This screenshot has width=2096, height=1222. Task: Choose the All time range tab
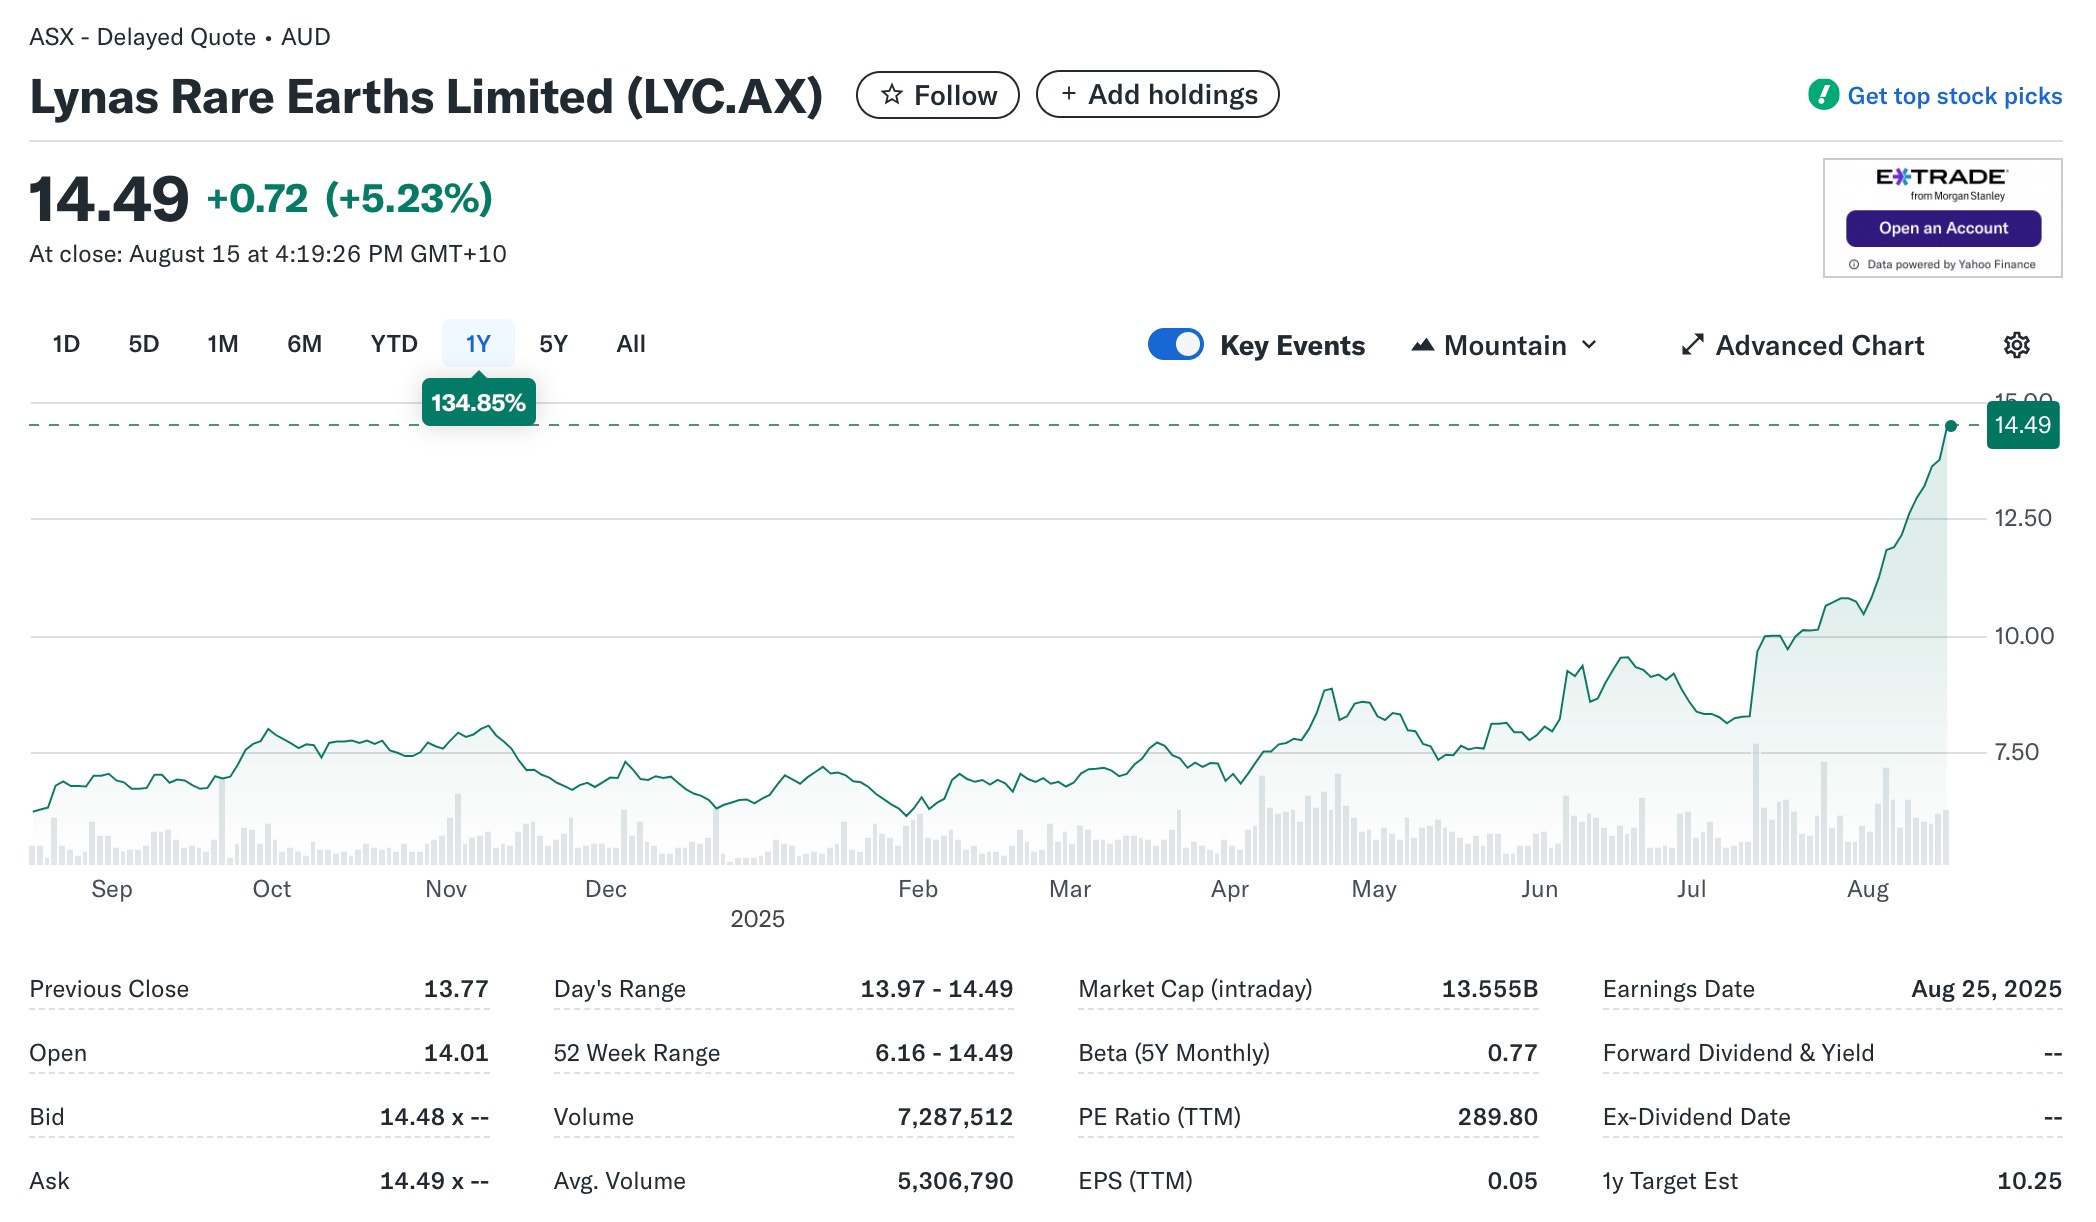click(x=631, y=344)
